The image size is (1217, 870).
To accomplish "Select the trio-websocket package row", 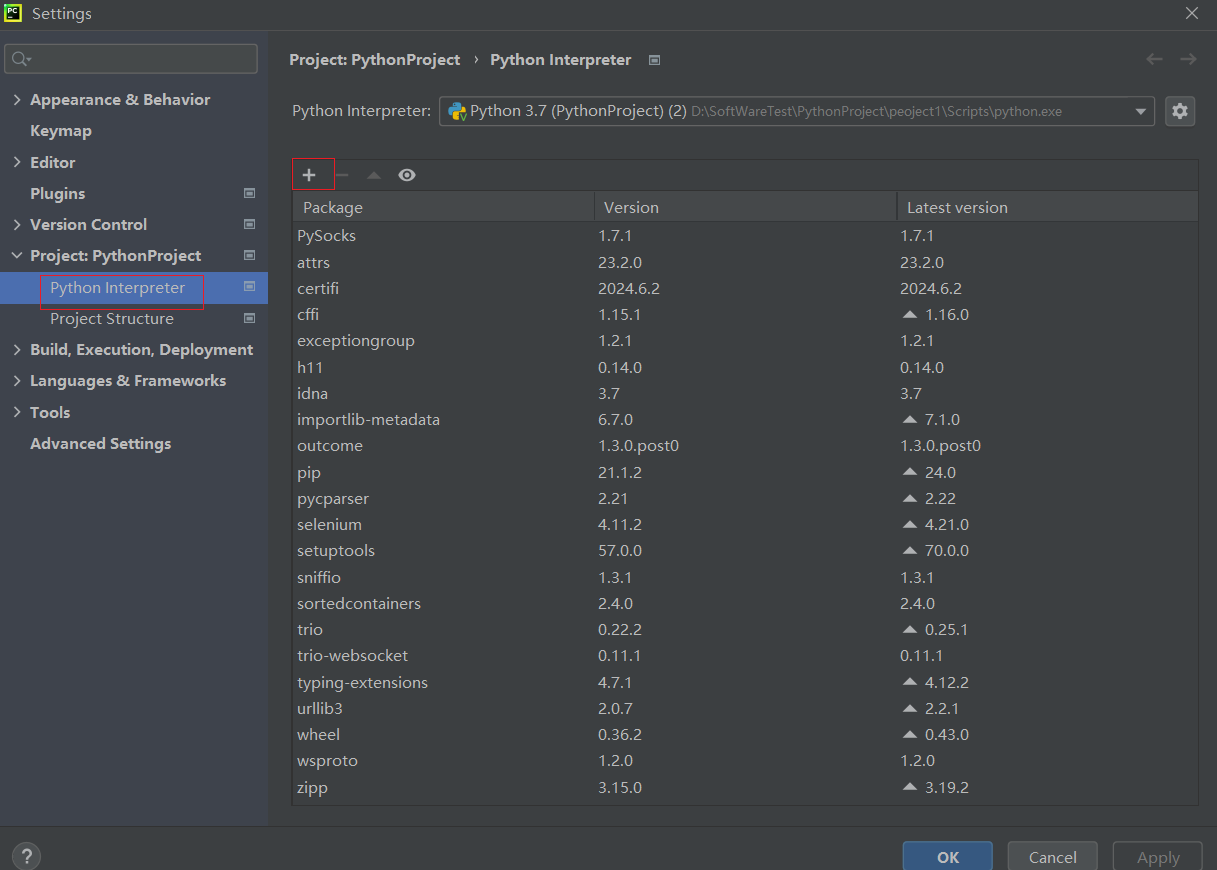I will coord(745,655).
